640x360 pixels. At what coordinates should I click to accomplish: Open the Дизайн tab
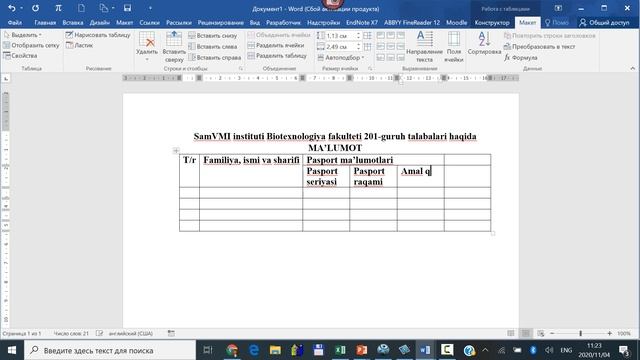100,22
